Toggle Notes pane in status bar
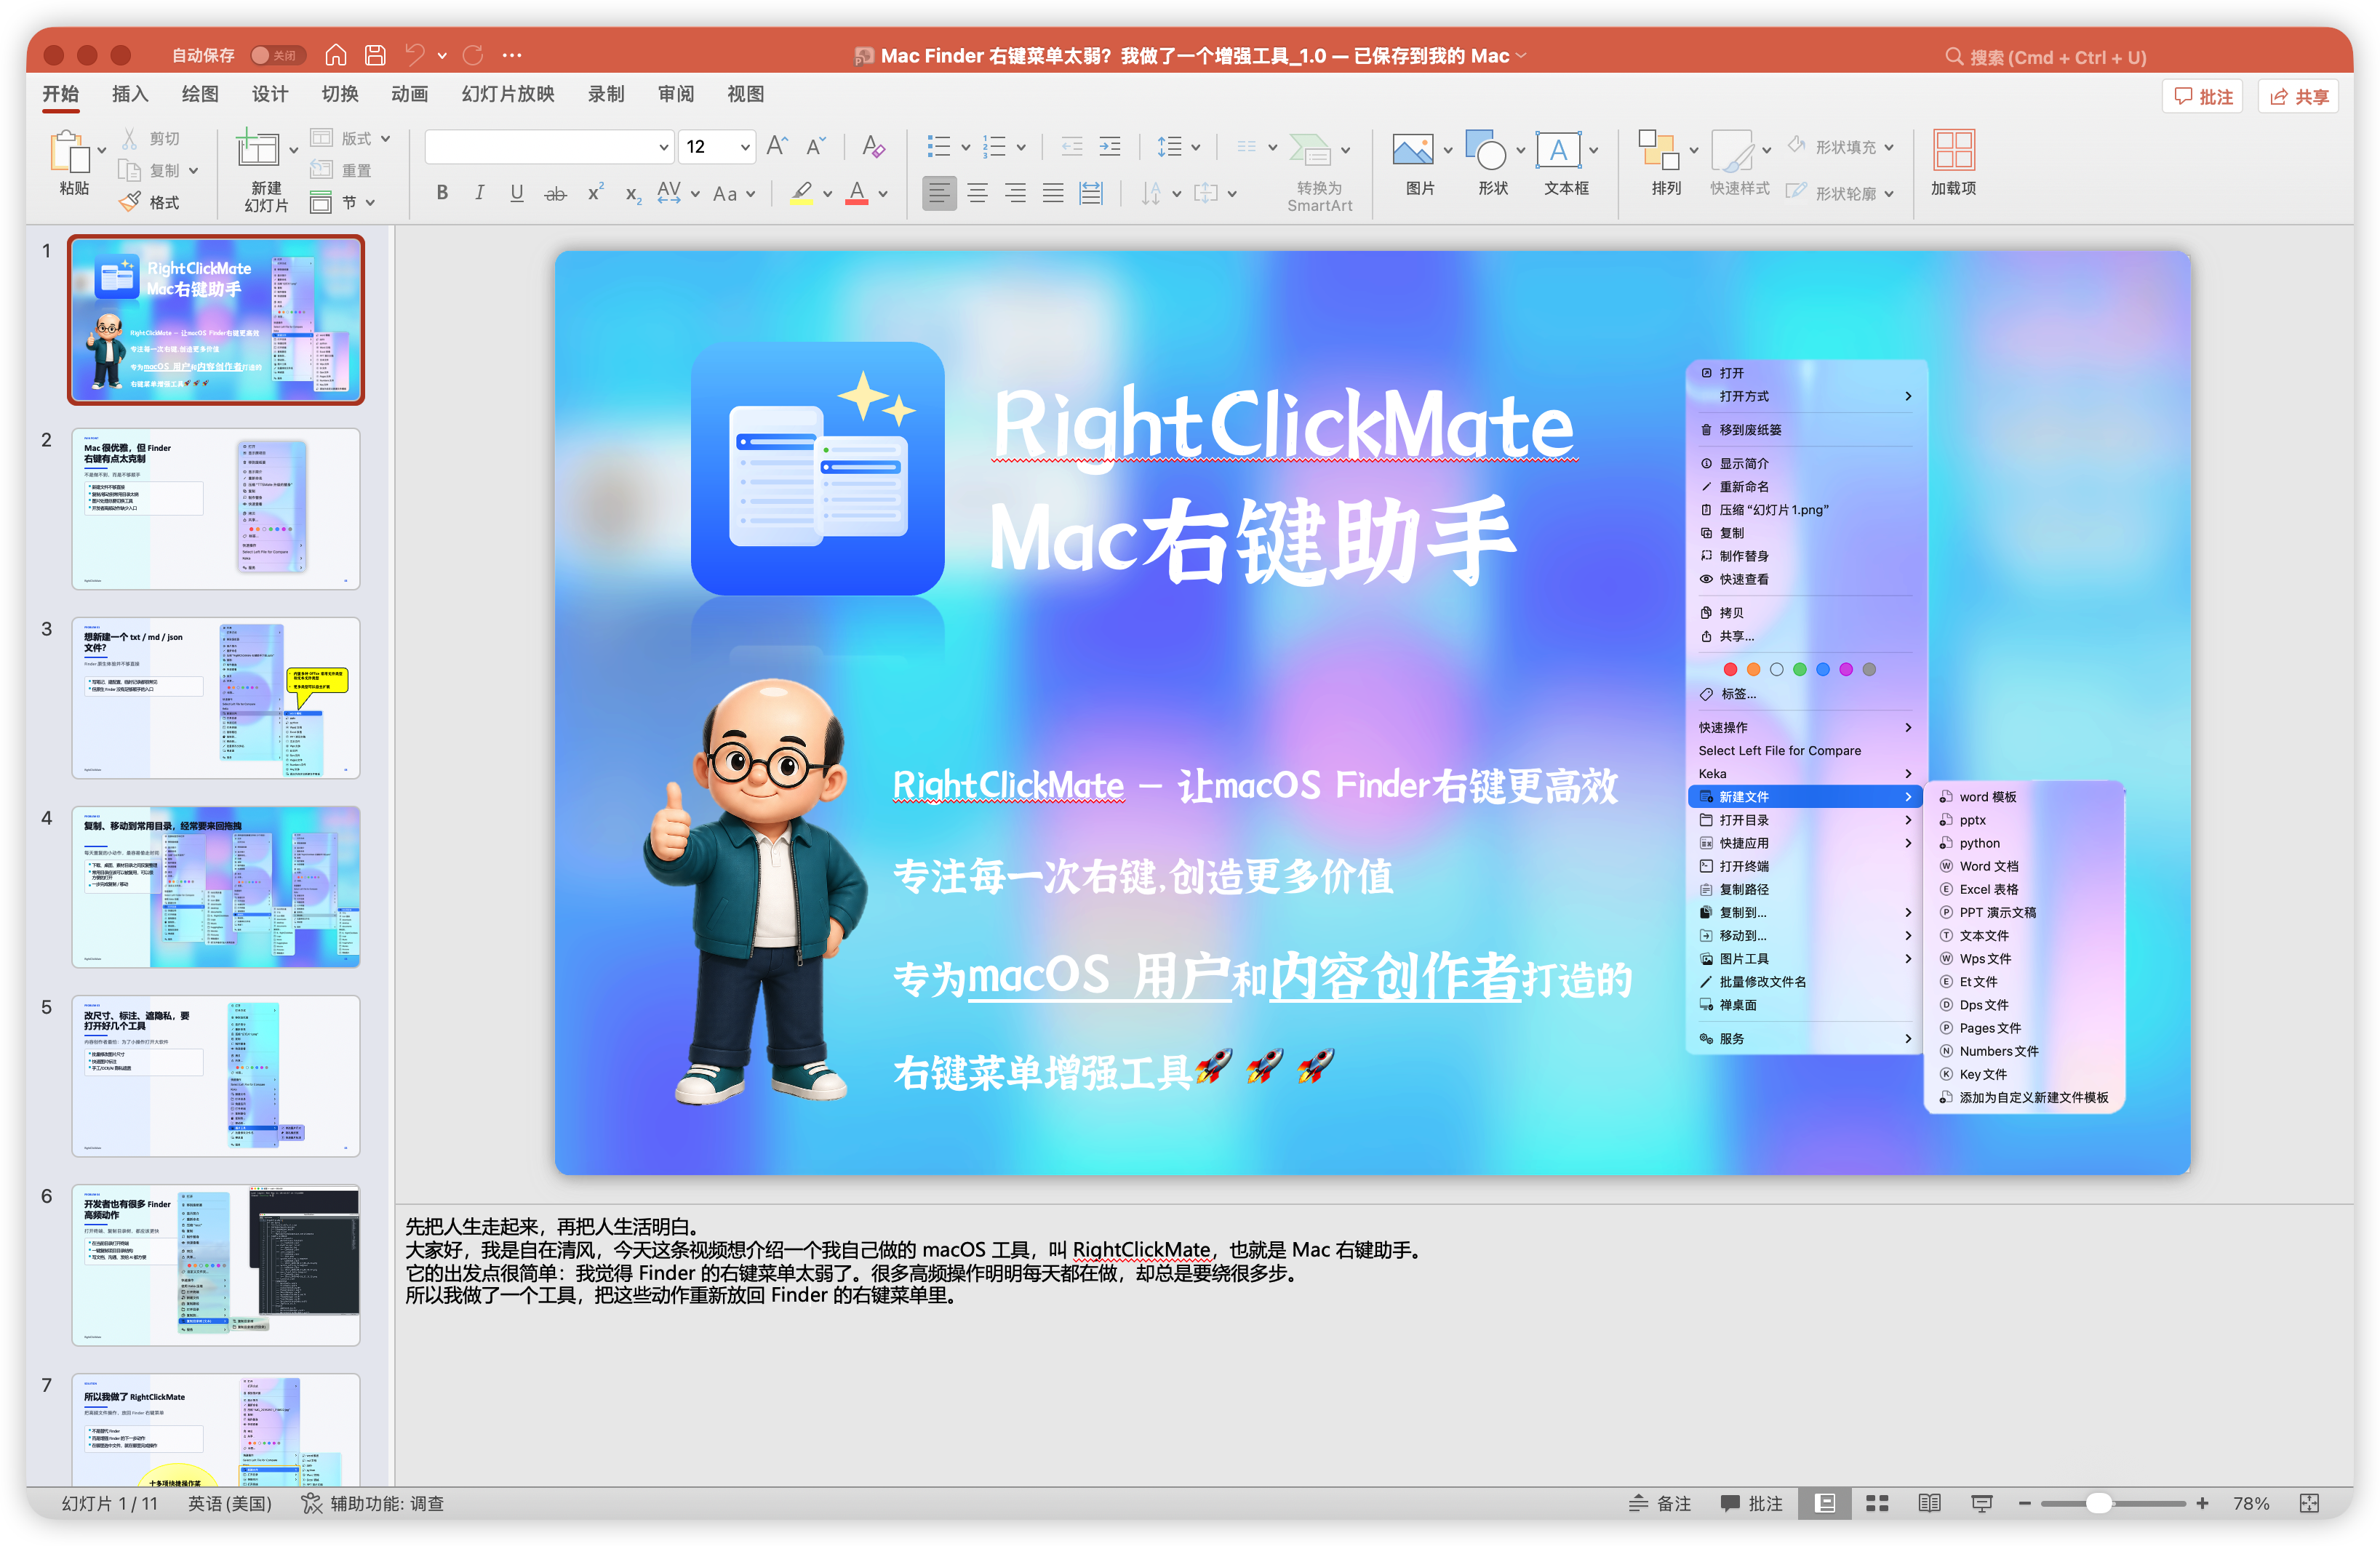 [1659, 1503]
